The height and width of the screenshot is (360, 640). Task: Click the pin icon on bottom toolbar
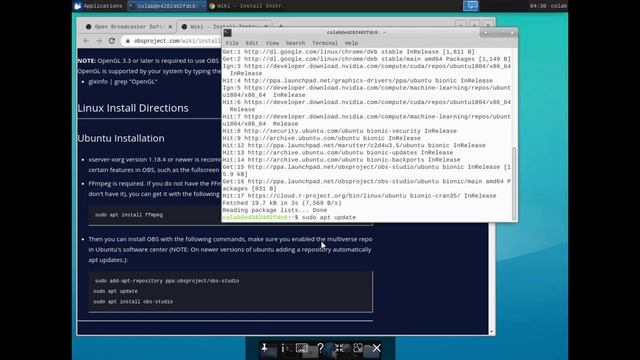pos(264,348)
